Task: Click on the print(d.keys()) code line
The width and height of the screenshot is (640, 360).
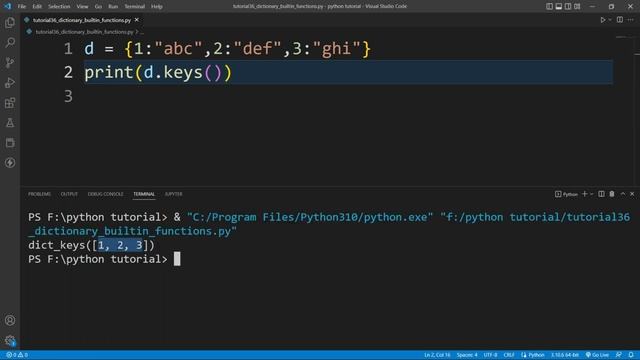Action: pyautogui.click(x=158, y=73)
